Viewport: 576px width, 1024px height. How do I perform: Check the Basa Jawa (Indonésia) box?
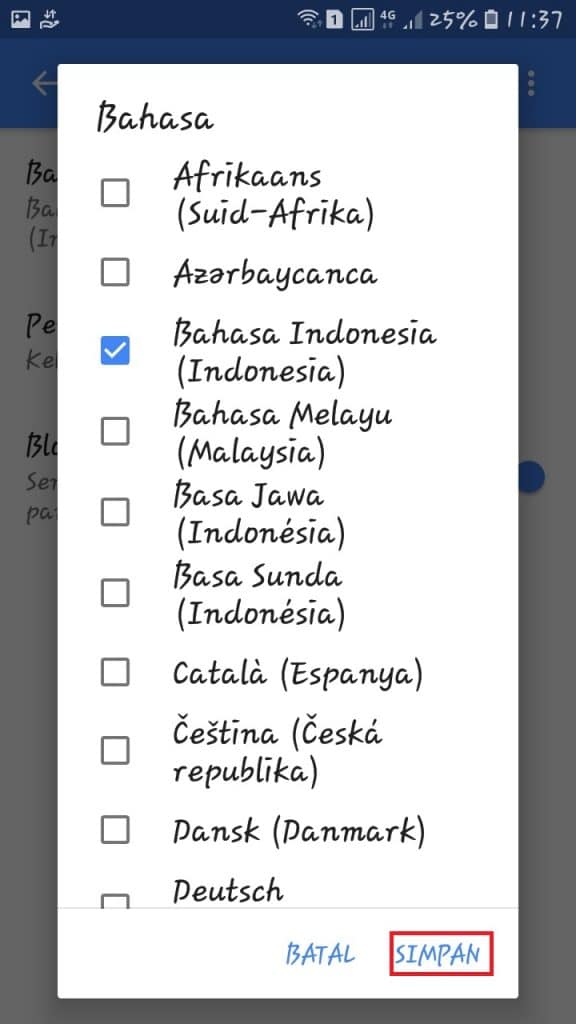114,512
